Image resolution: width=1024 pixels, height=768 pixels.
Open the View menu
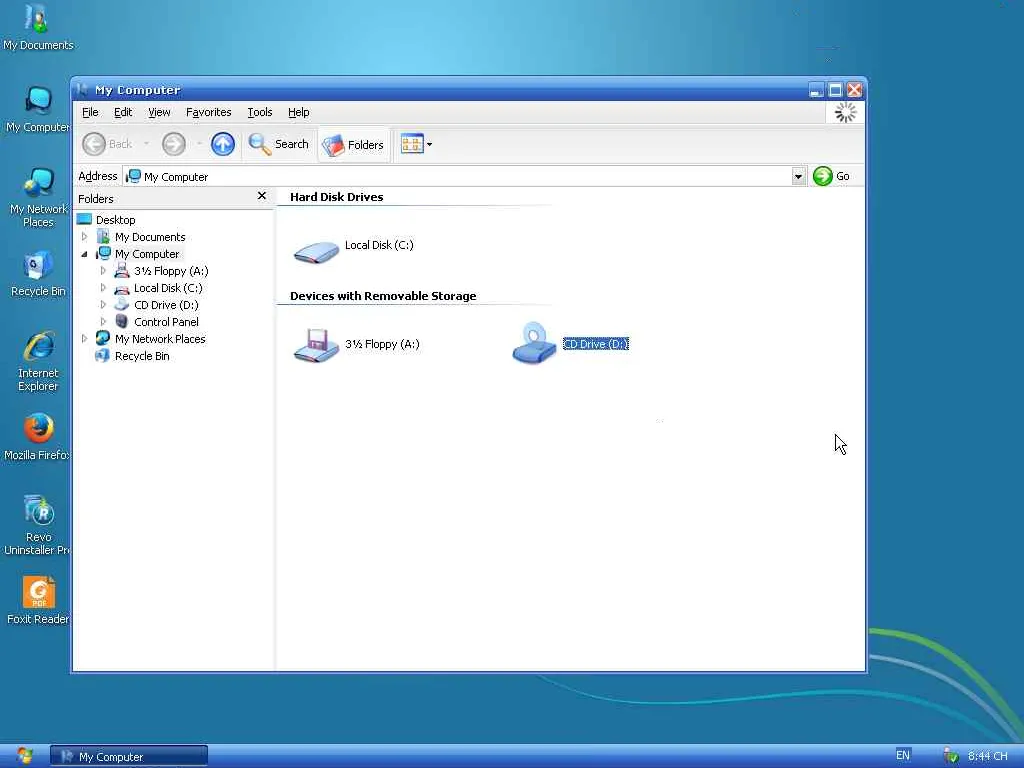coord(159,112)
